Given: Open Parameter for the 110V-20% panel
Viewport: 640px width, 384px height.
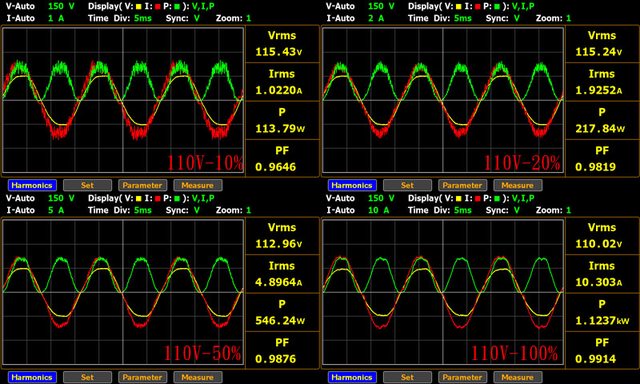Looking at the screenshot, I should pyautogui.click(x=462, y=185).
